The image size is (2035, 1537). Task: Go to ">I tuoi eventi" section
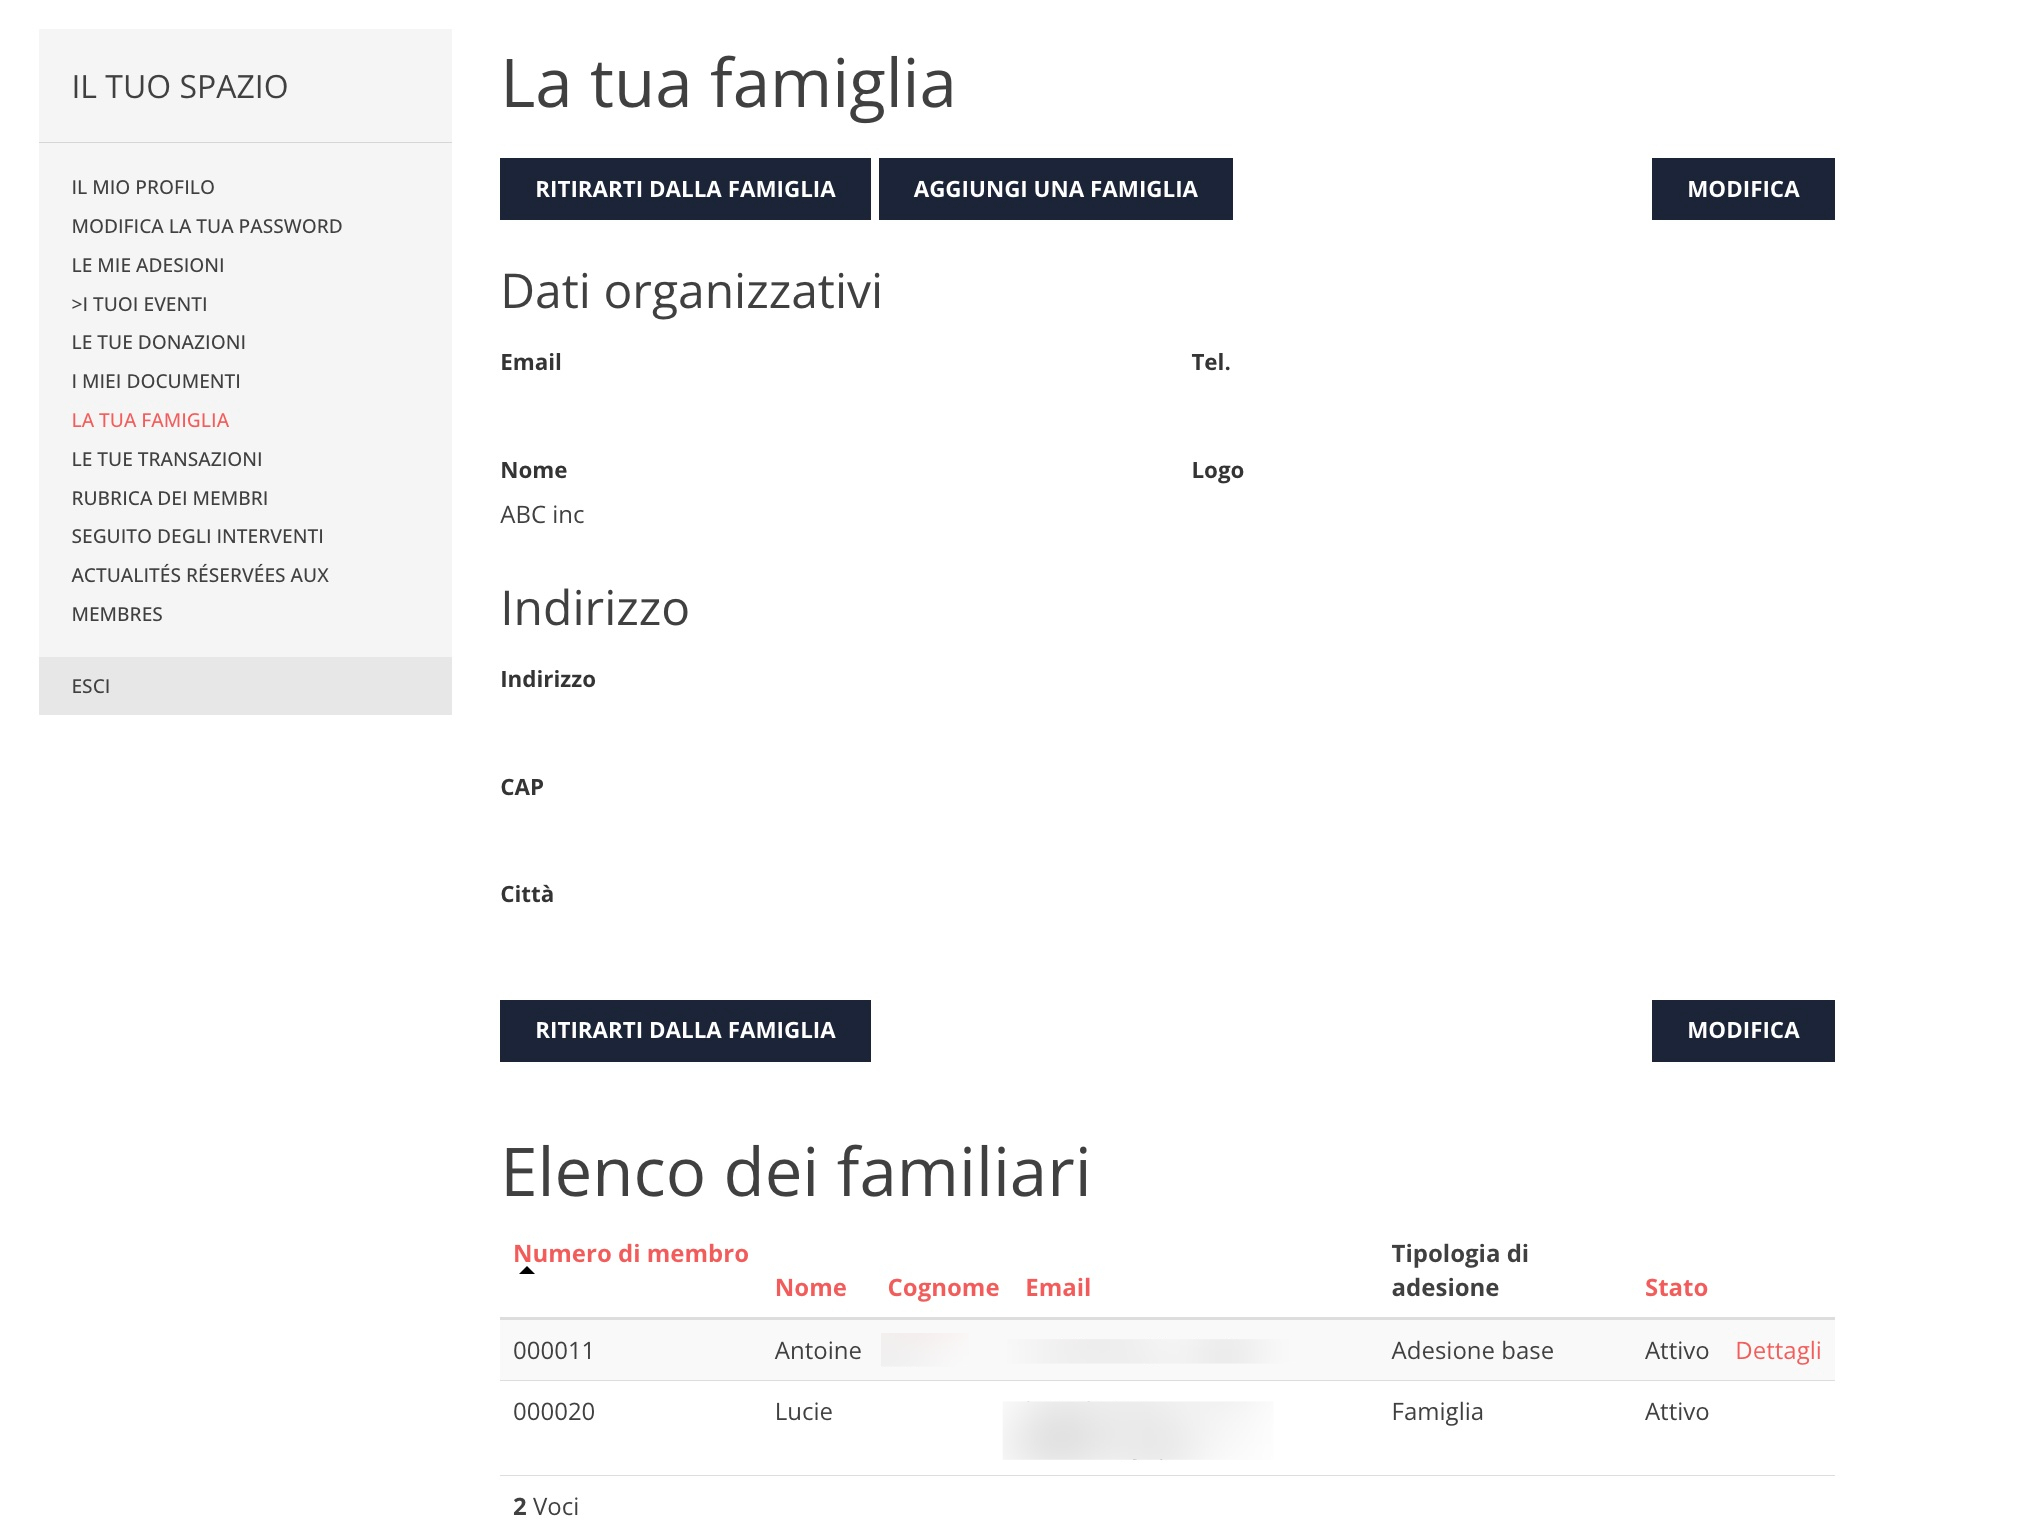[139, 303]
